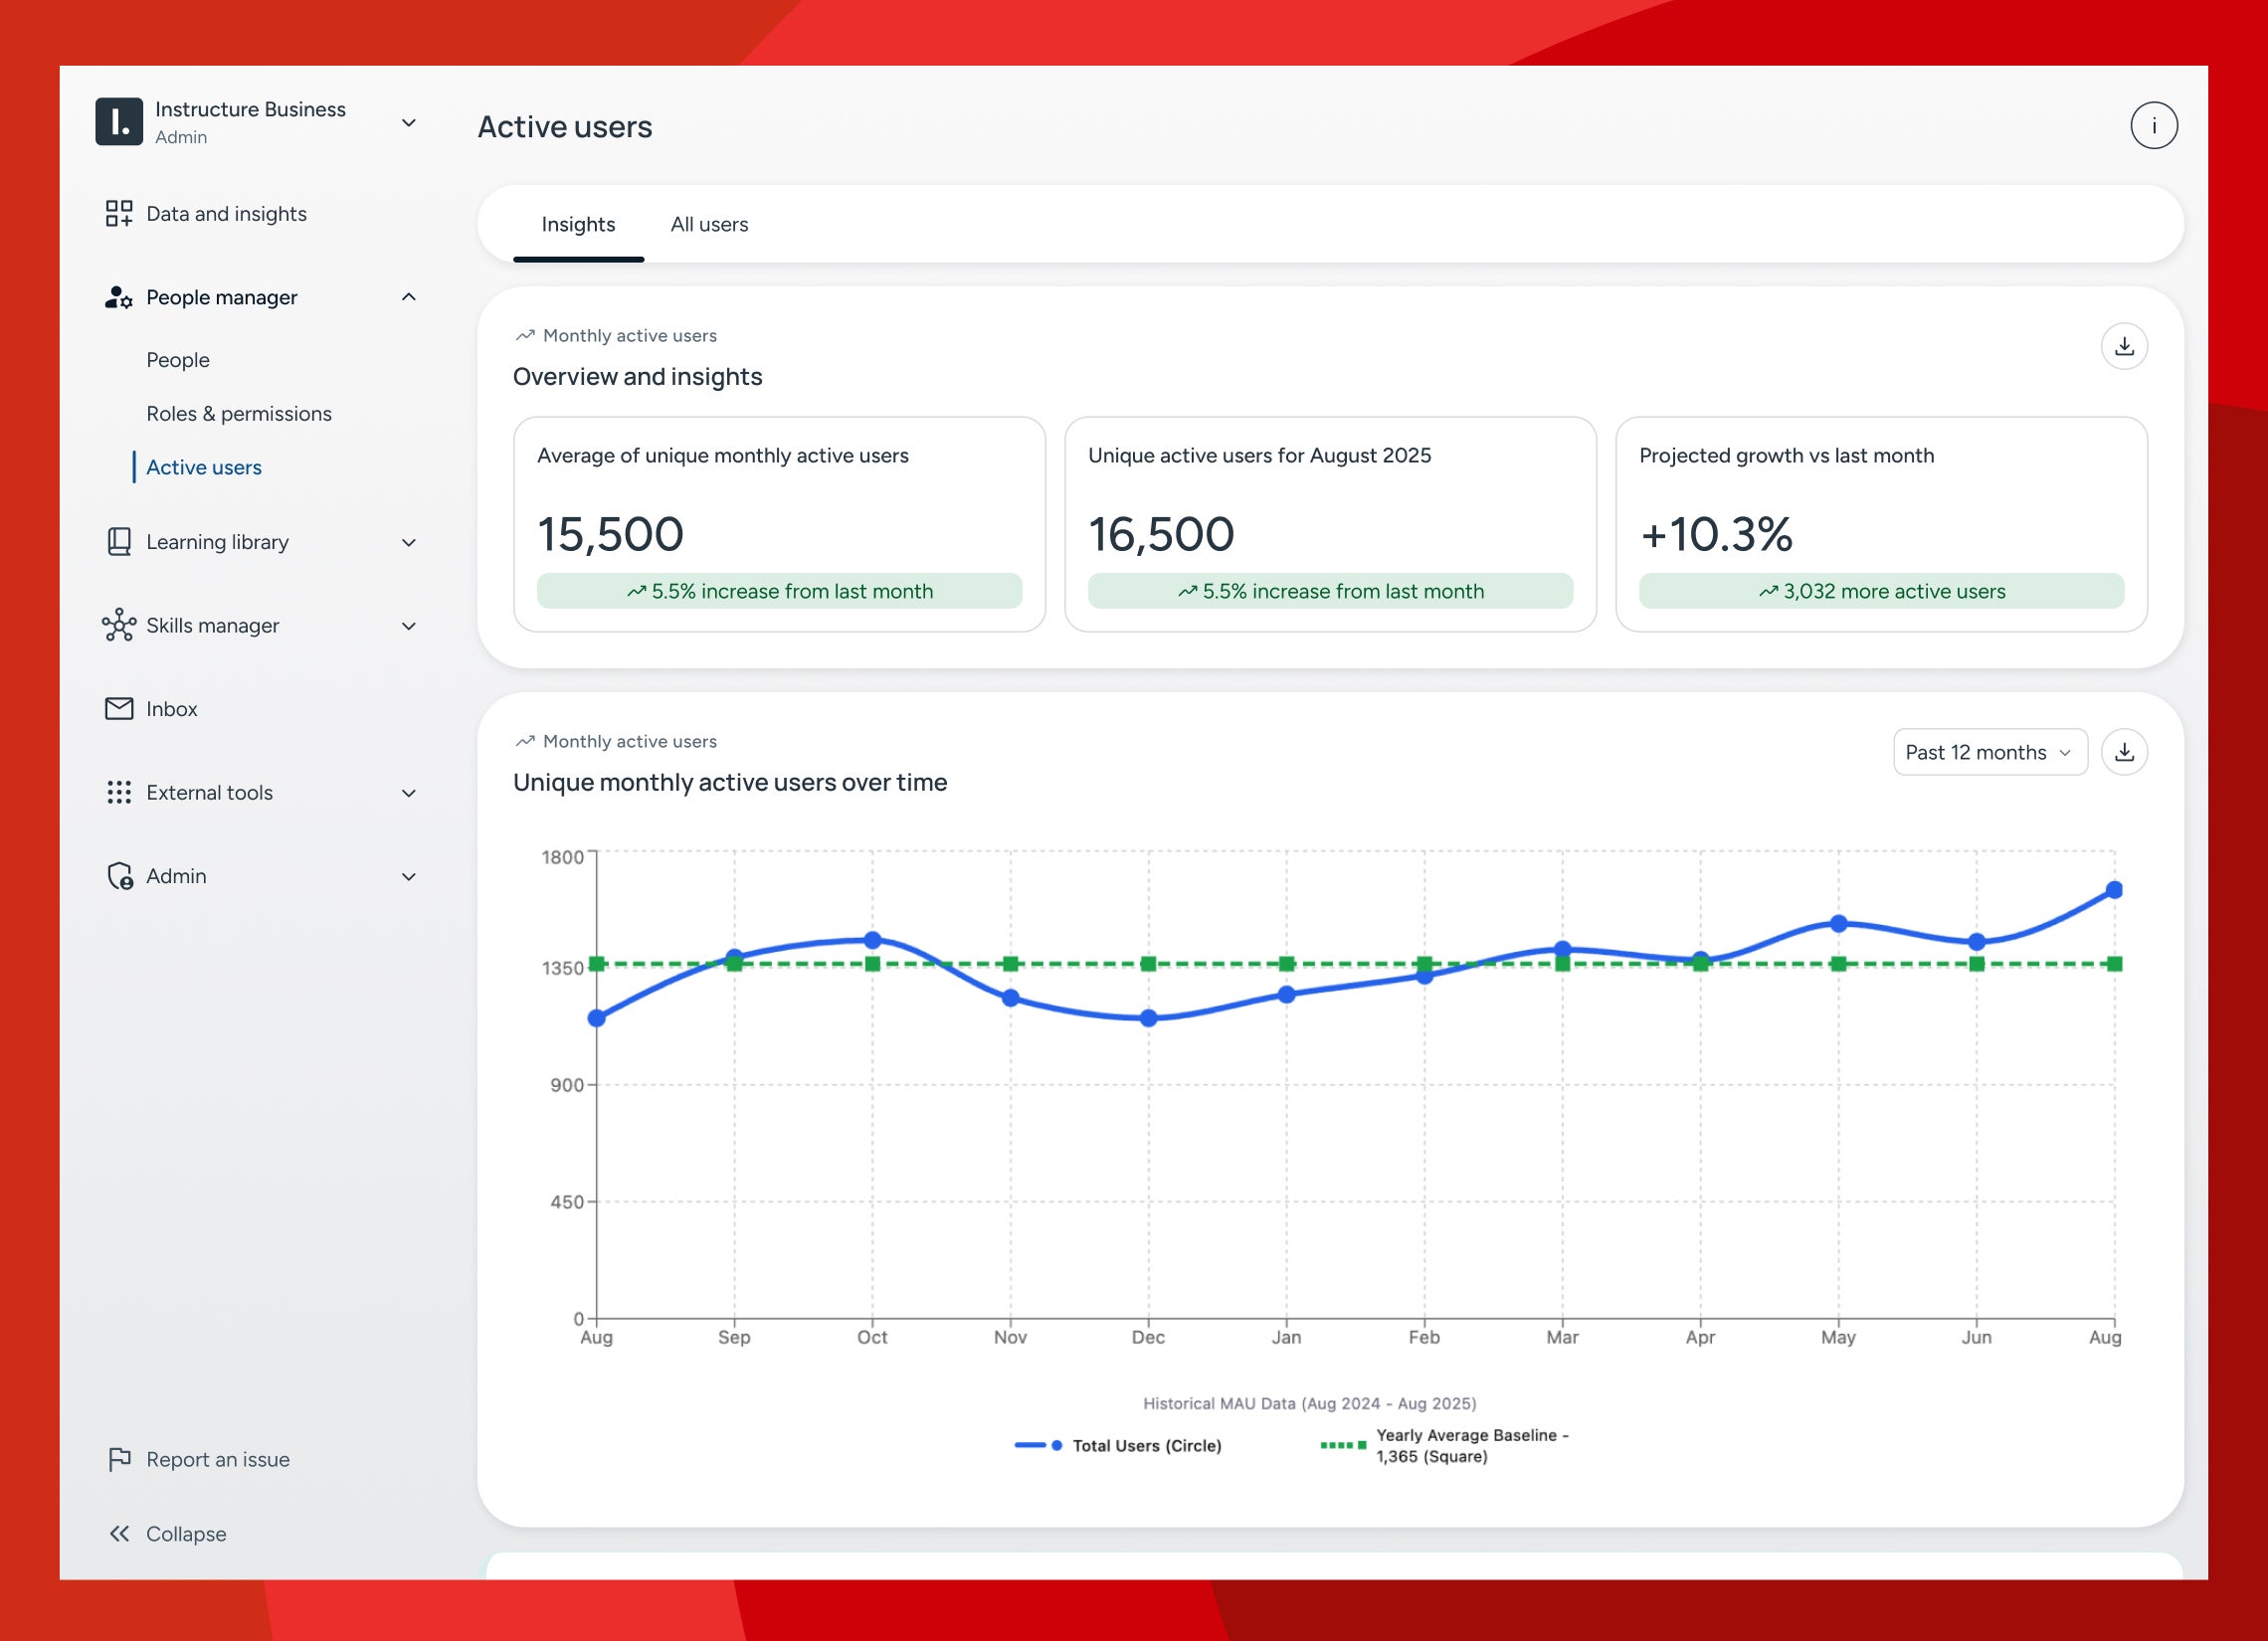Open Roles & permissions page
Screen dimensions: 2268x1641
(238, 413)
